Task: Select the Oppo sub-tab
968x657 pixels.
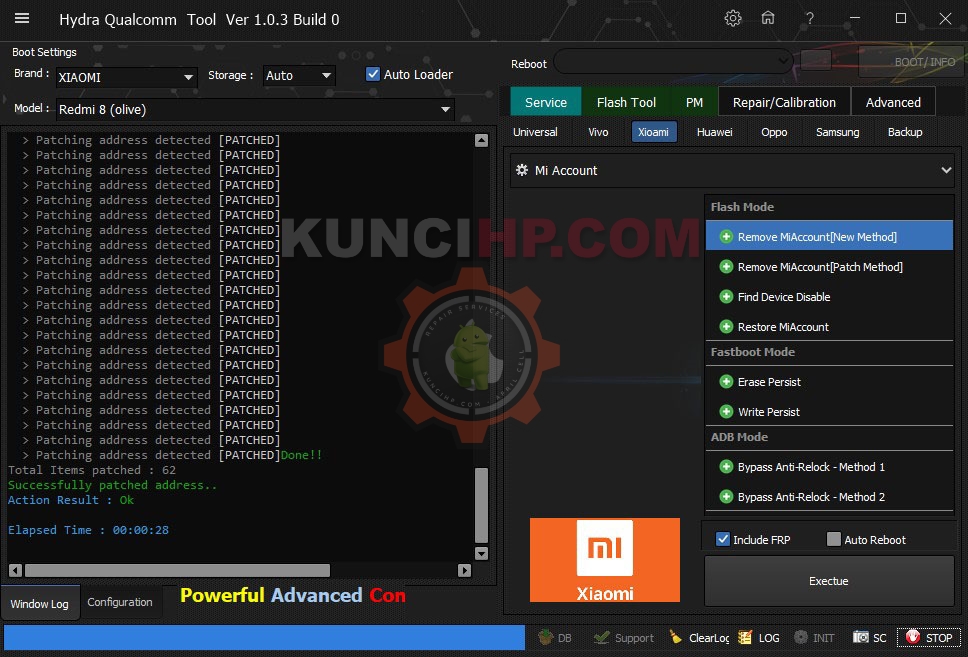Action: pos(774,132)
